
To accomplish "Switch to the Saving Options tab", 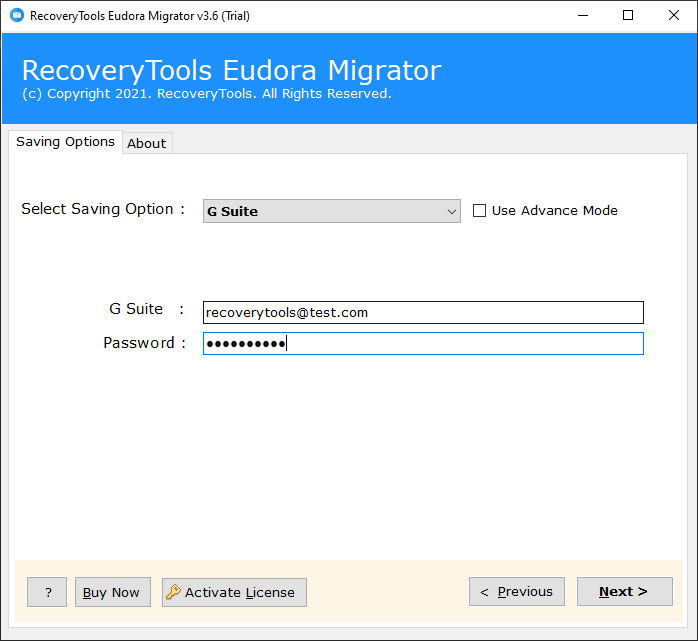I will [65, 142].
